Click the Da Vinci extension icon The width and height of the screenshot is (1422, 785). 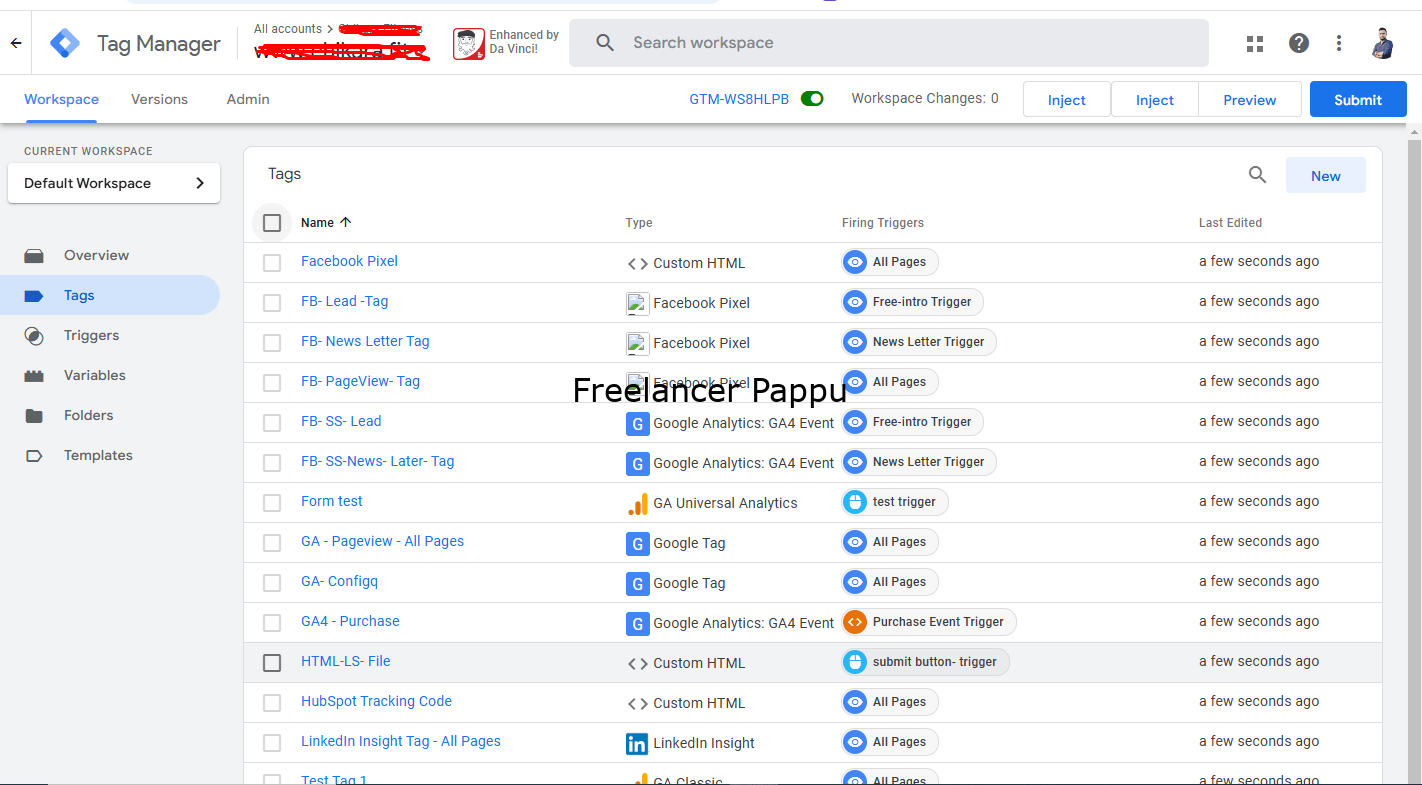pyautogui.click(x=469, y=43)
